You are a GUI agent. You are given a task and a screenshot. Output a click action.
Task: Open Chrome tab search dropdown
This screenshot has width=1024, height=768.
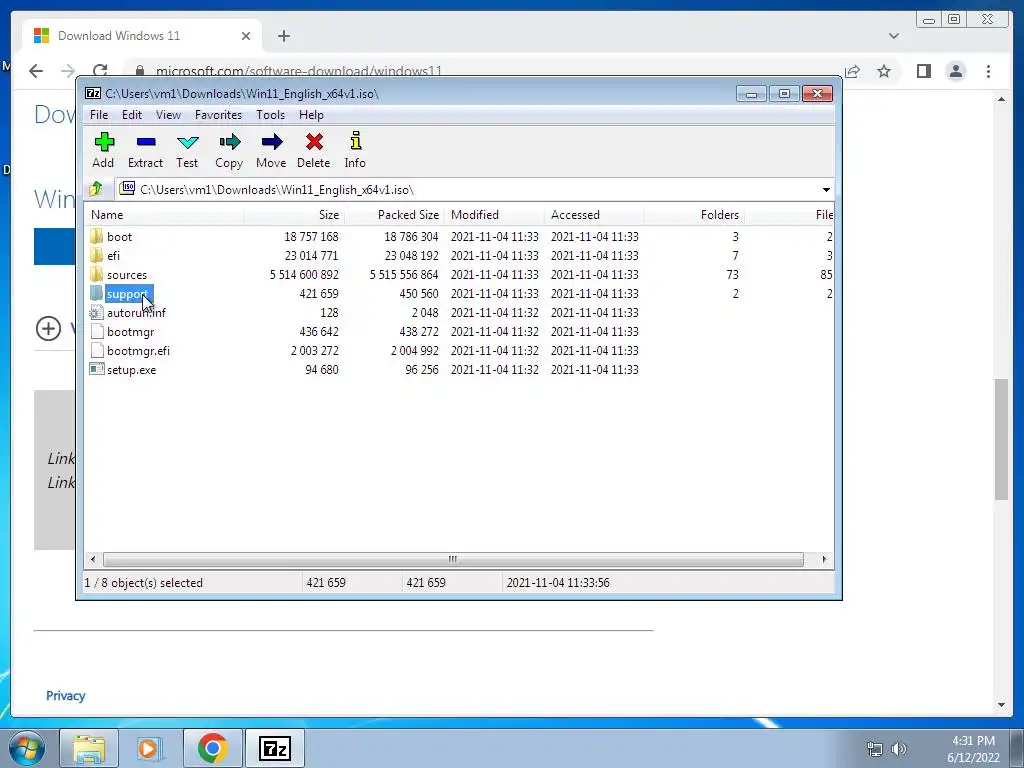pyautogui.click(x=894, y=36)
